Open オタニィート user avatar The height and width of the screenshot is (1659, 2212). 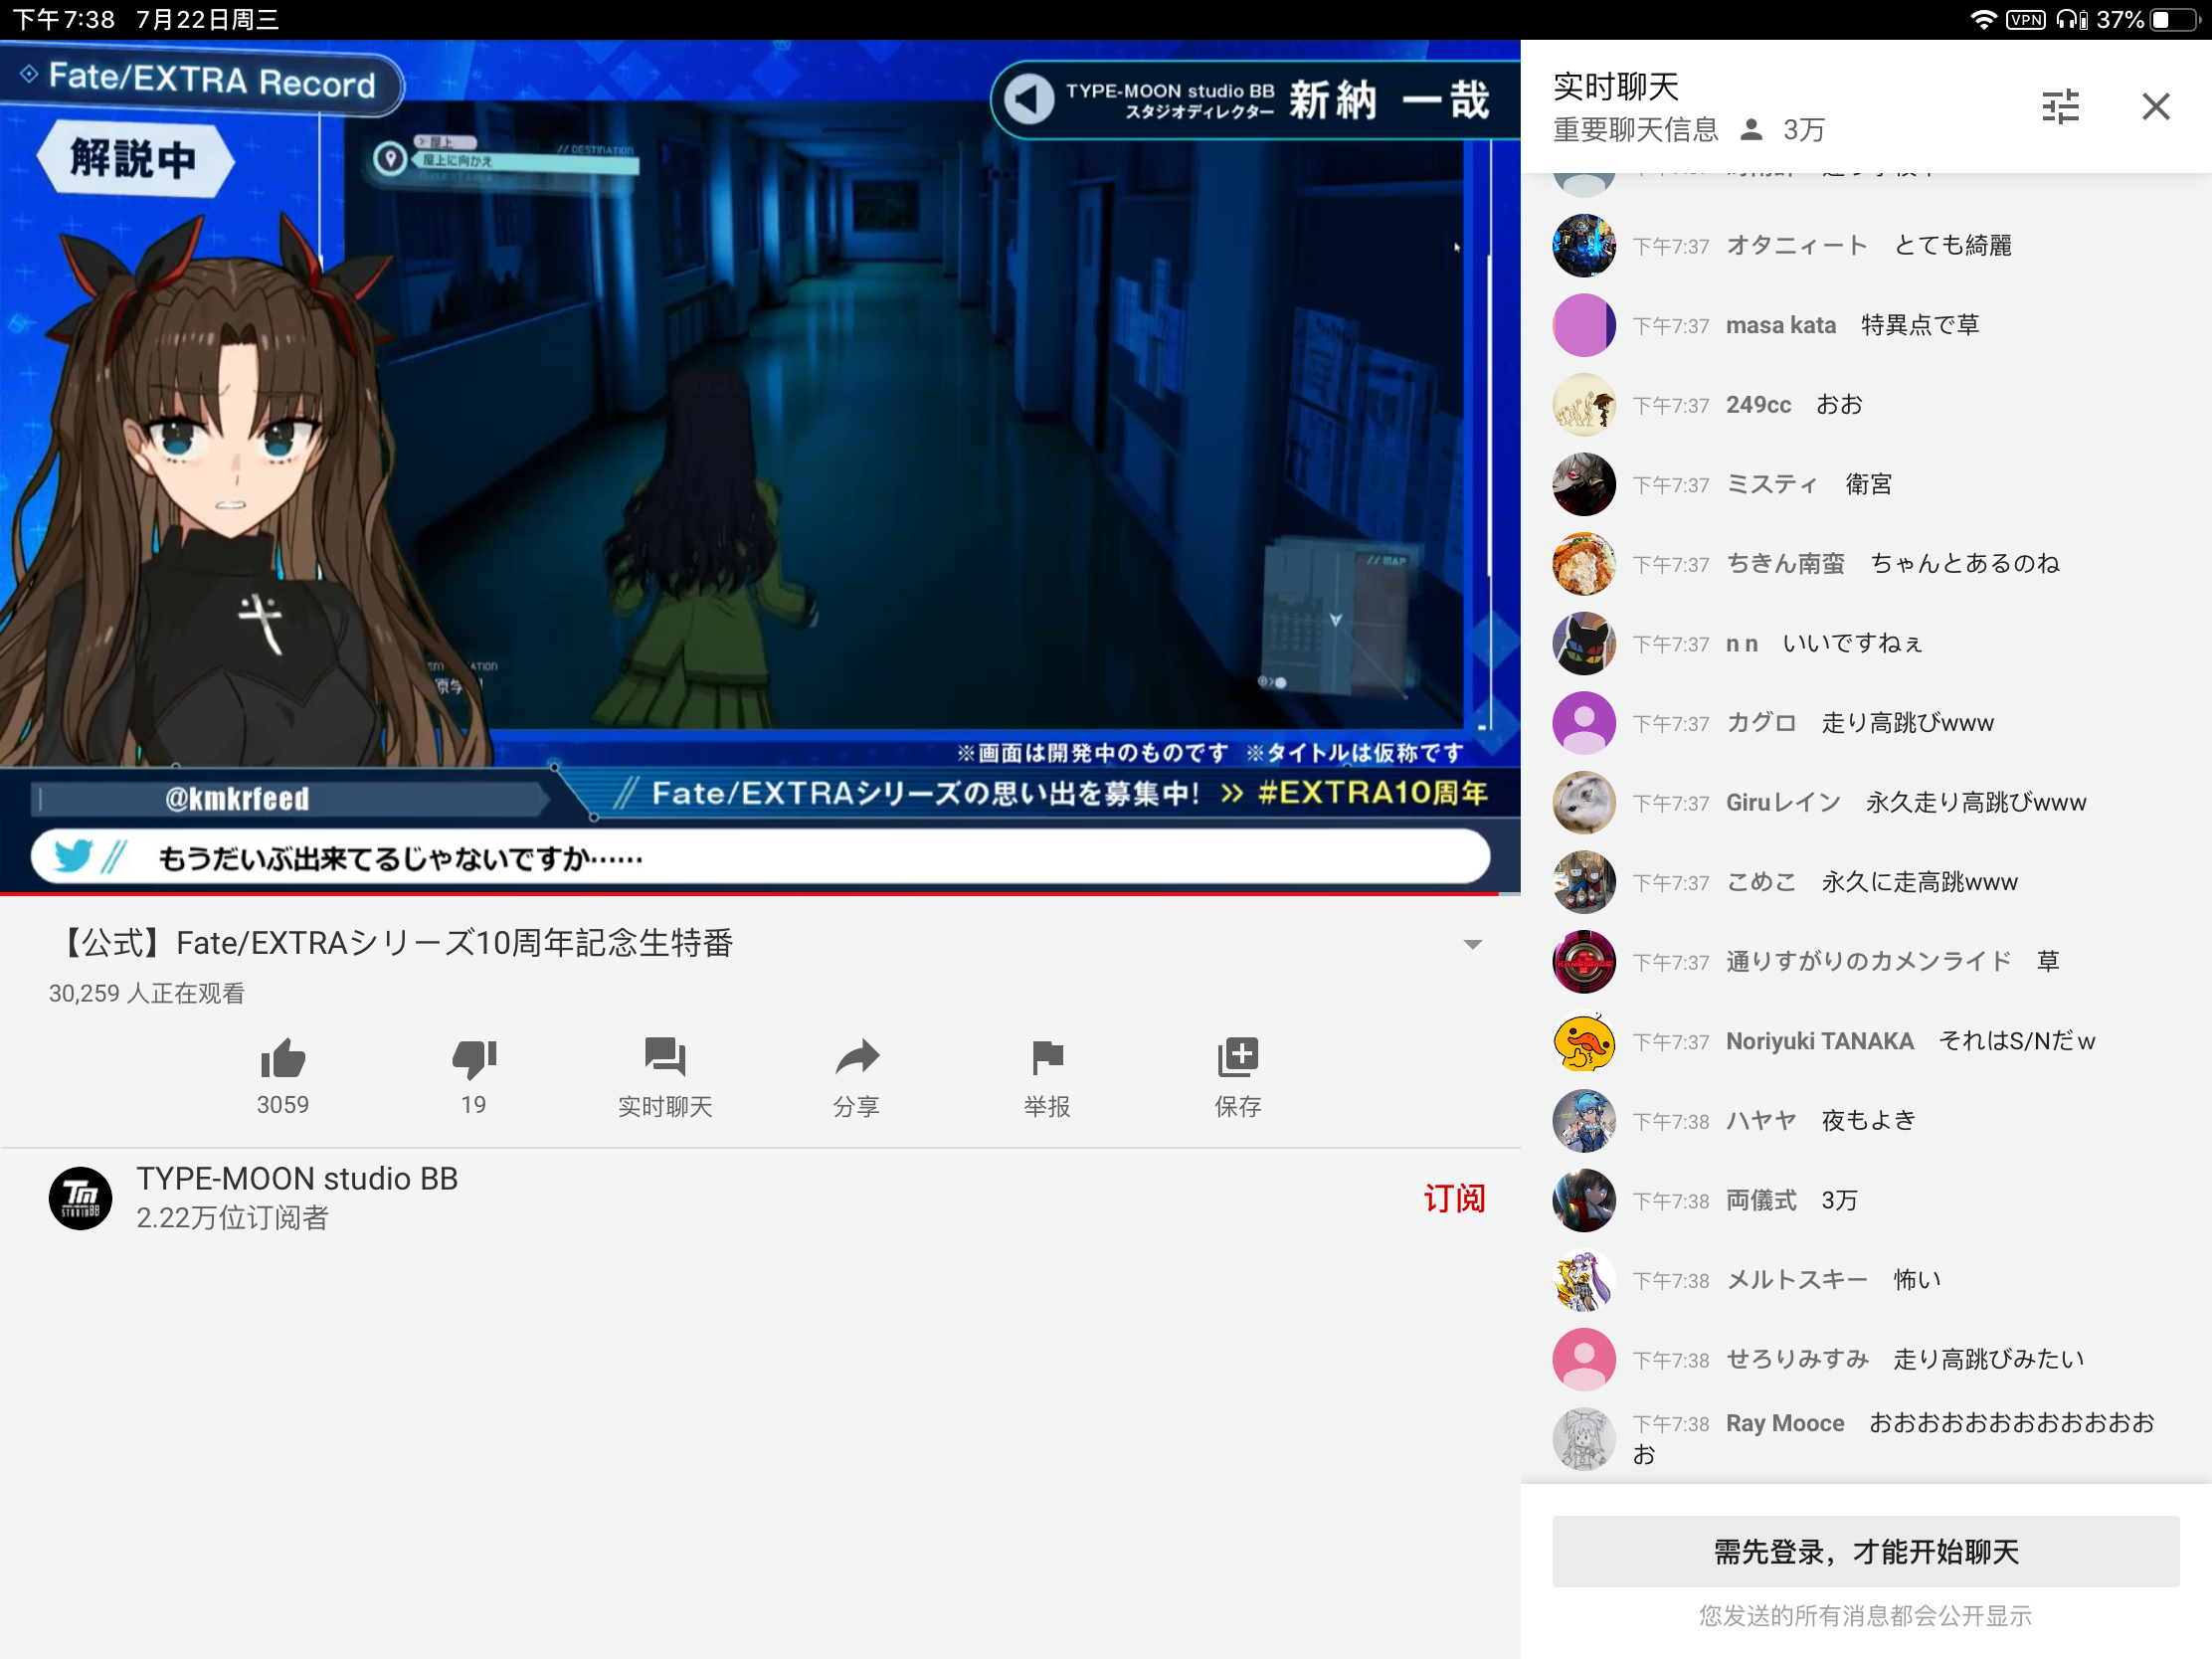coord(1584,245)
